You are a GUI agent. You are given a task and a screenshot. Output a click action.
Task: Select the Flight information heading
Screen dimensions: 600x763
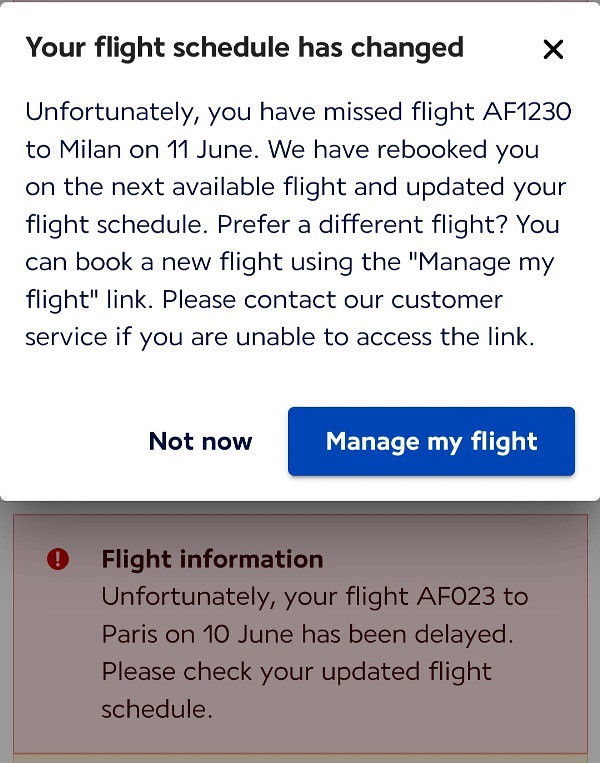point(212,559)
